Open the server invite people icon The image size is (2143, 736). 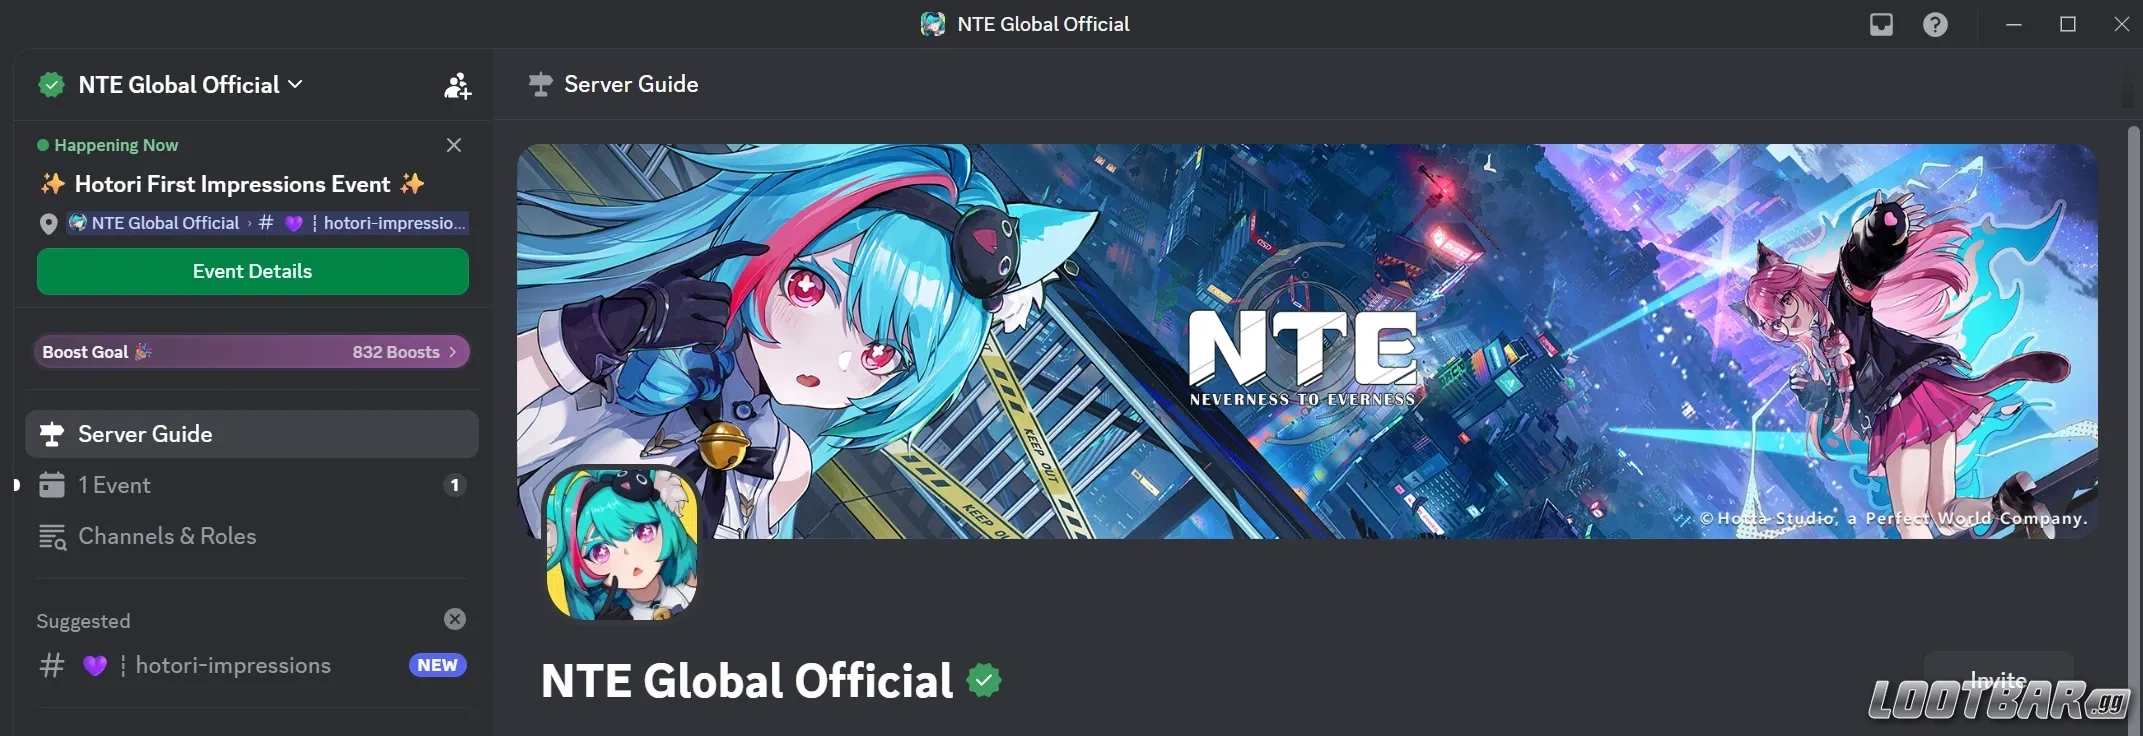pyautogui.click(x=457, y=85)
